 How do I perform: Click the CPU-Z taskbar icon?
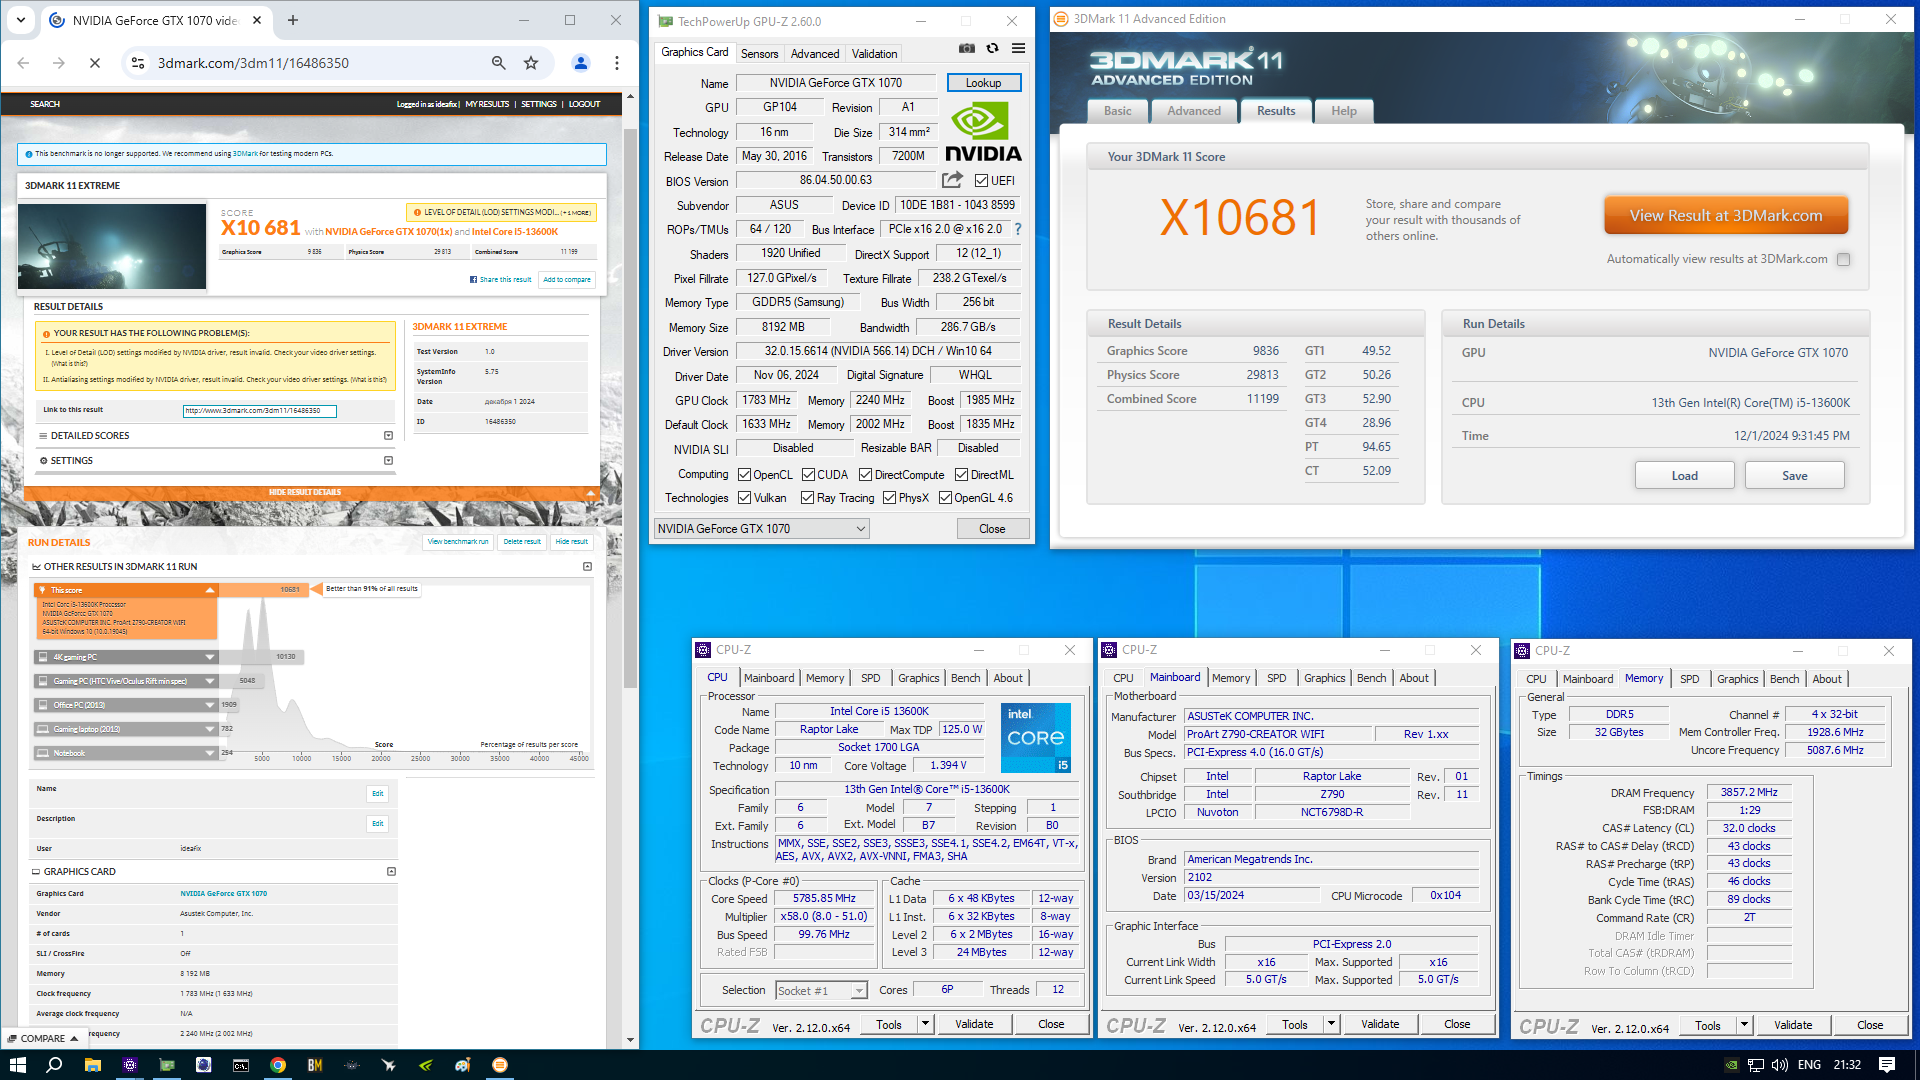[x=130, y=1065]
